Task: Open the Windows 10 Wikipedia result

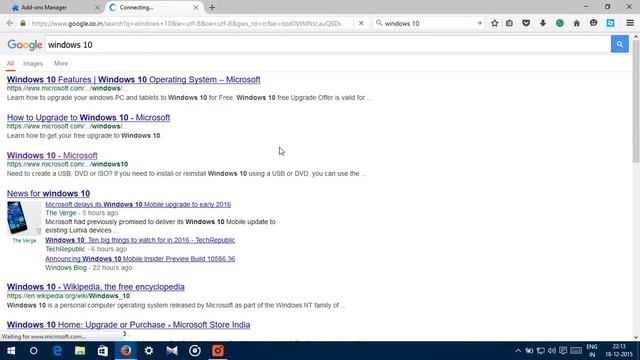Action: pyautogui.click(x=96, y=287)
